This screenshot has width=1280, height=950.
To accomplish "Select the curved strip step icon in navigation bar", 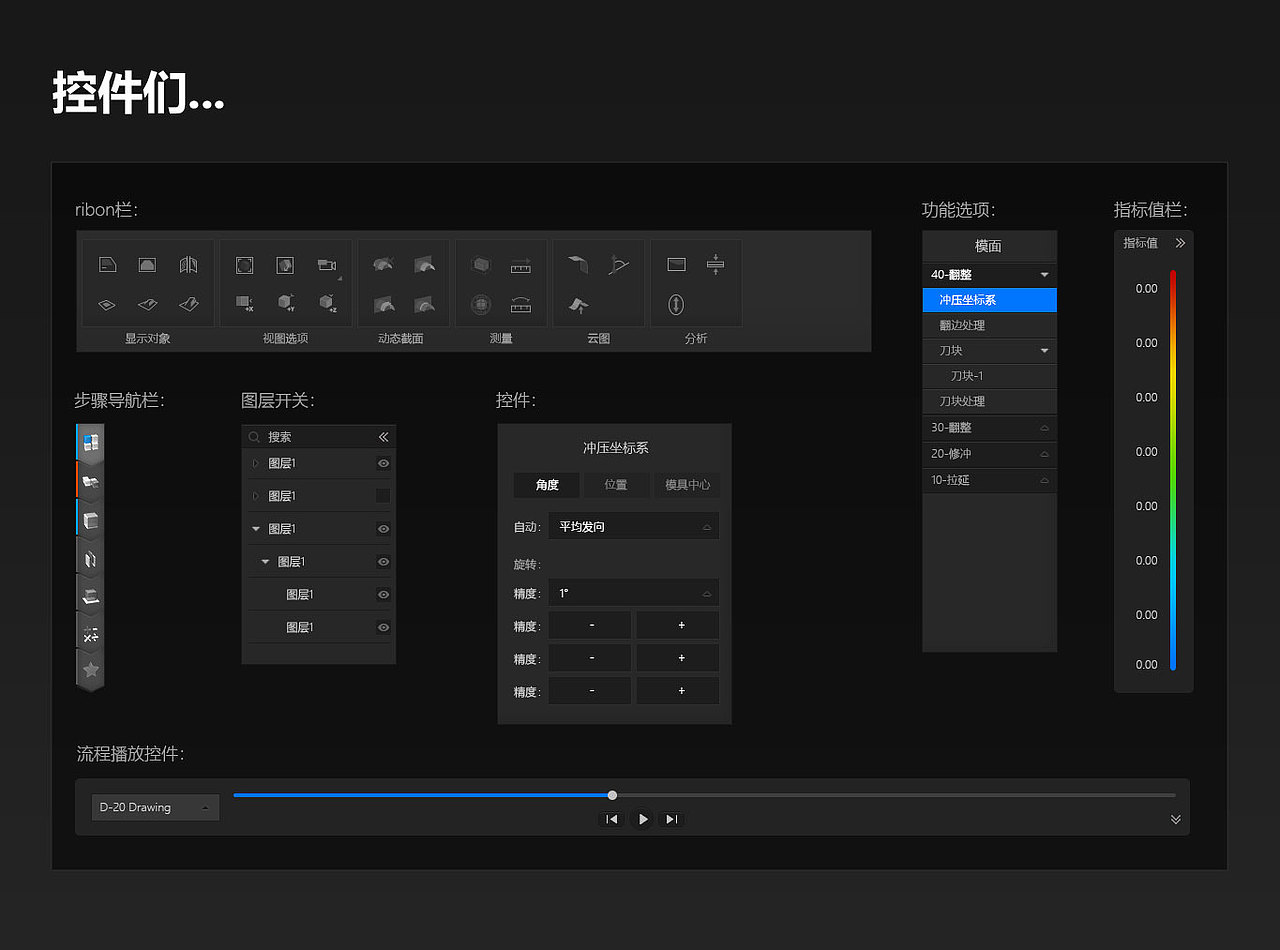I will [90, 558].
